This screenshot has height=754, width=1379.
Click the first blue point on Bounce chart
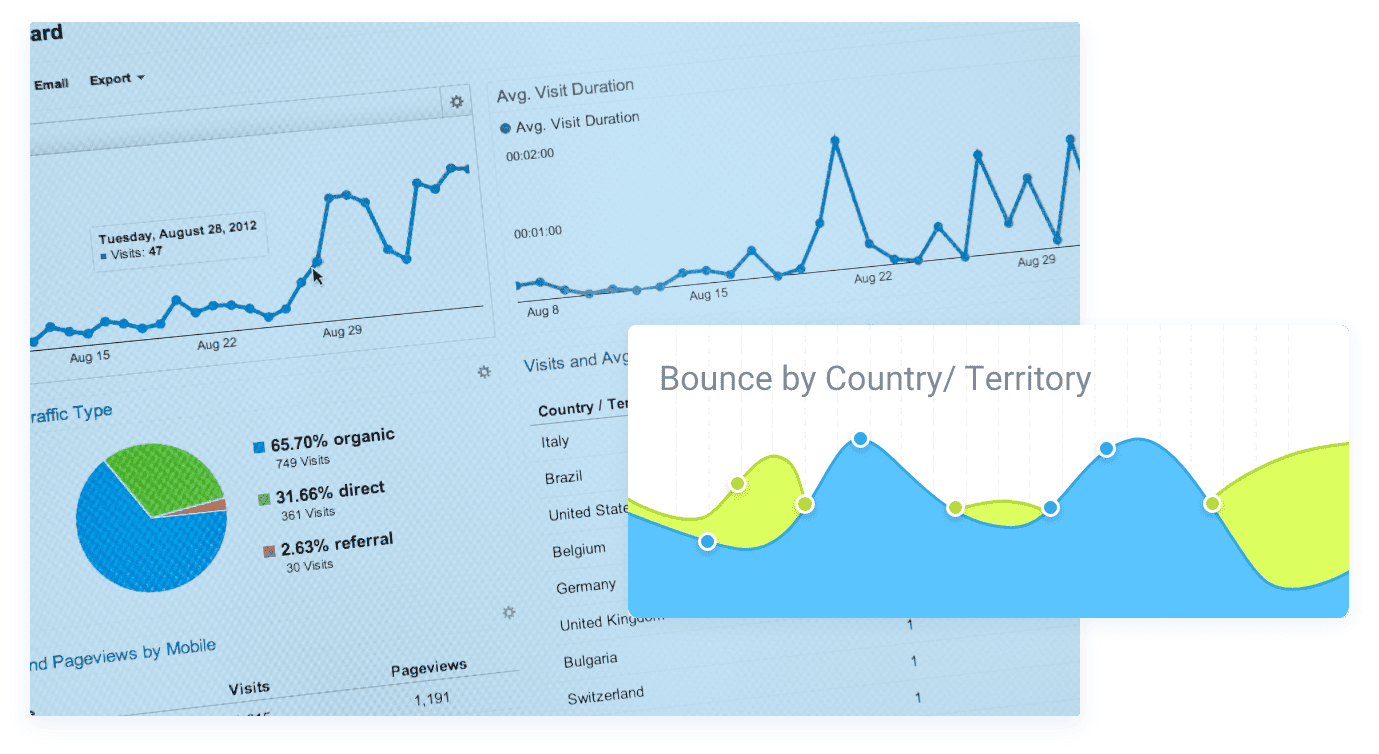click(x=708, y=542)
